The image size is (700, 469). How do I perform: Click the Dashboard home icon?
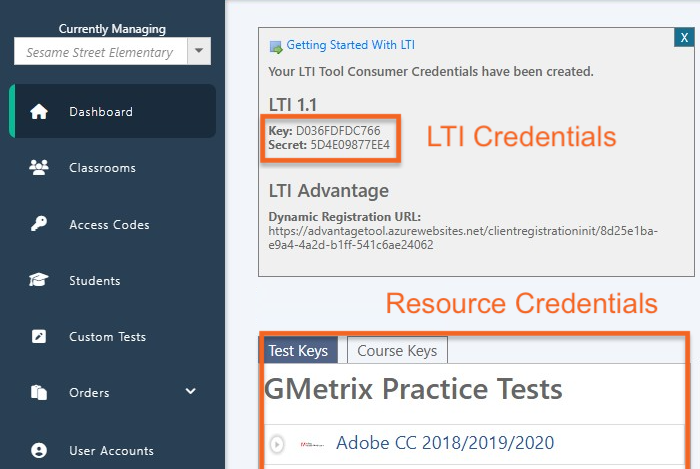(39, 112)
